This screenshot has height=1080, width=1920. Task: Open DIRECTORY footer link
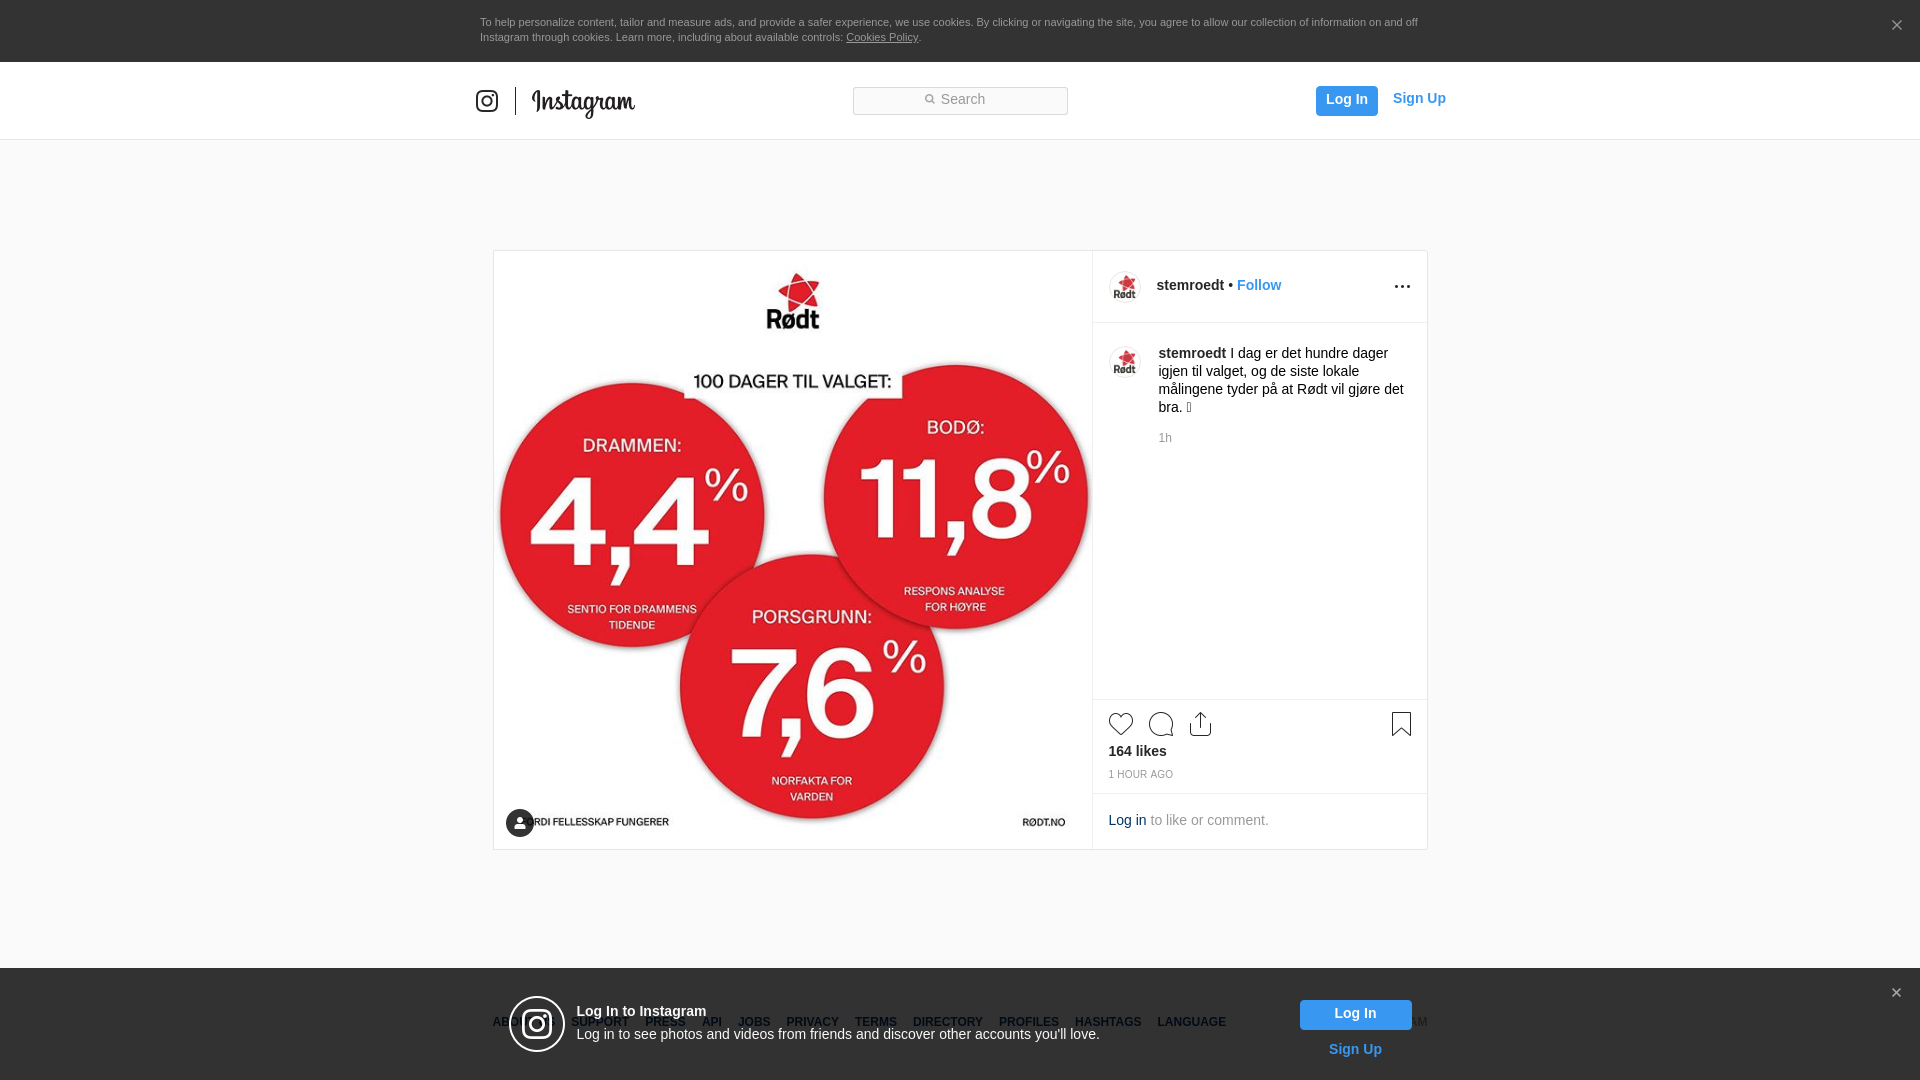(x=947, y=1022)
